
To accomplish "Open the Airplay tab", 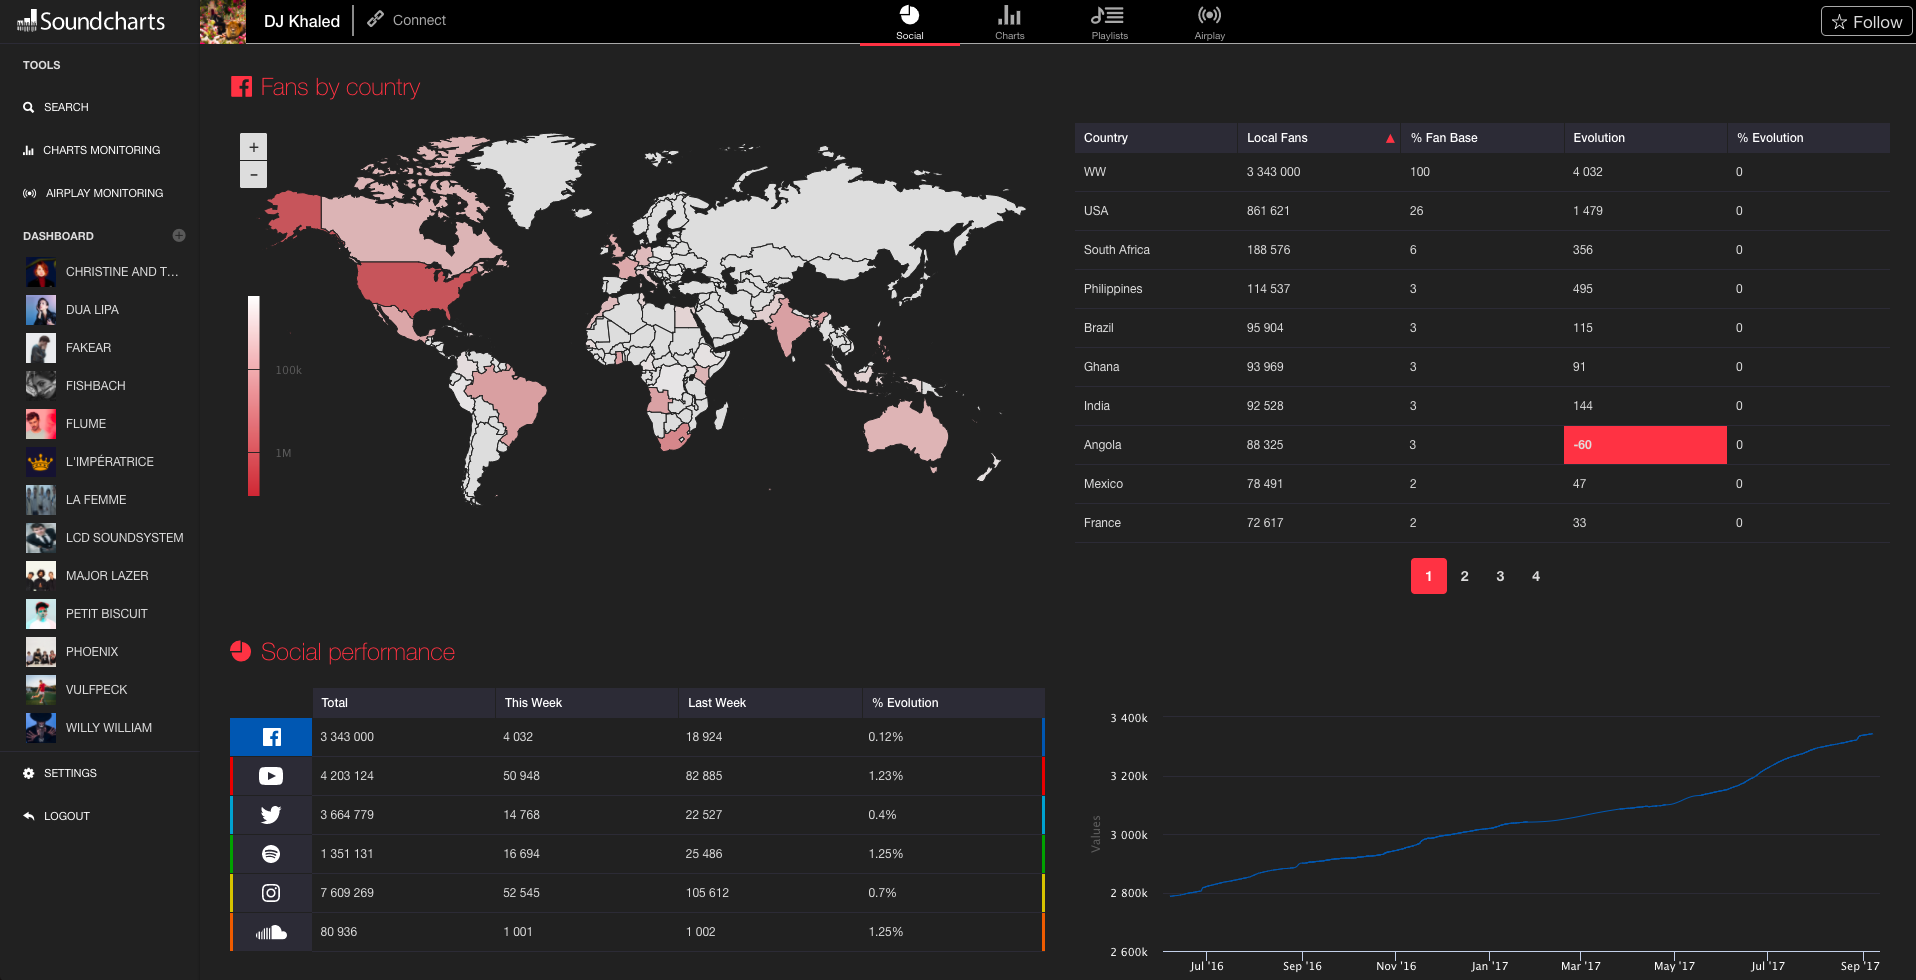I will click(1209, 22).
